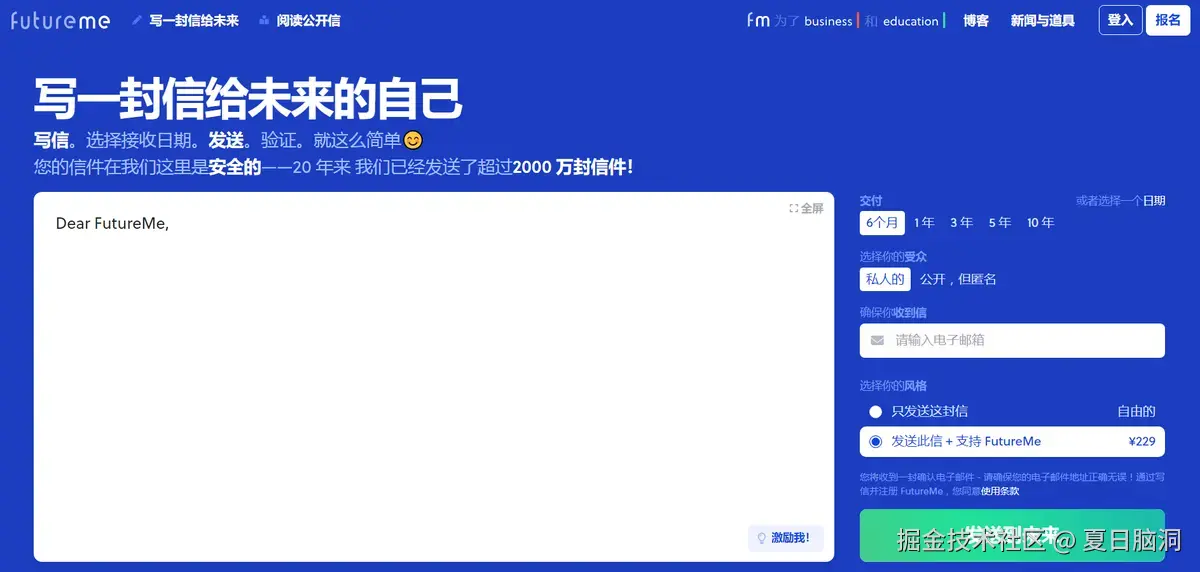1200x572 pixels.
Task: Click the 激励我! inspire button
Action: click(x=786, y=538)
